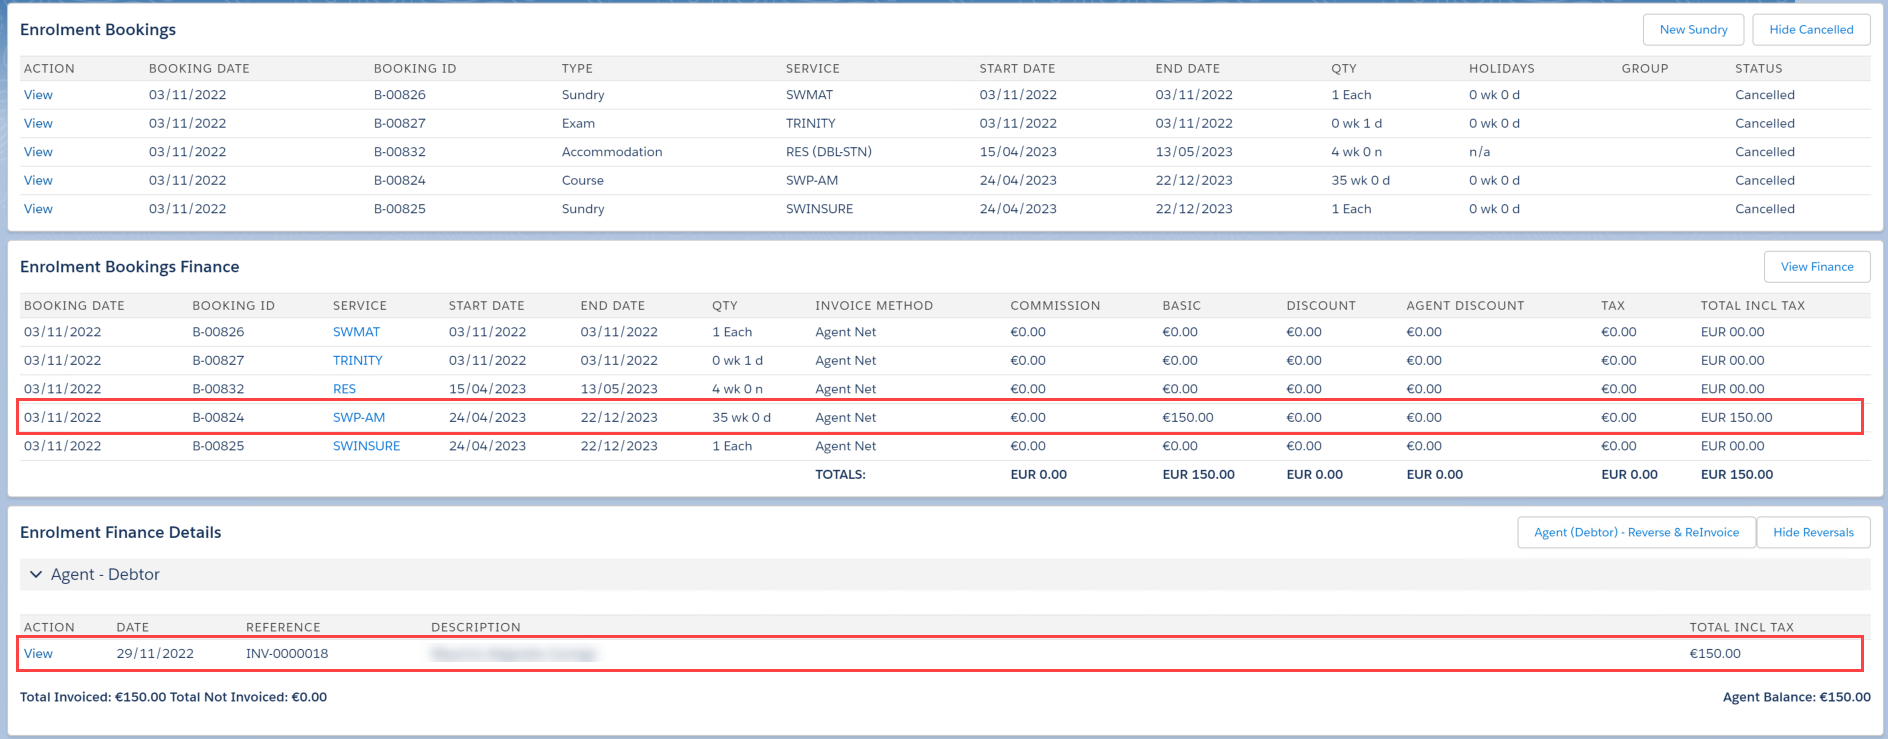
Task: Click Agent (Debtor) - Reverse & ReInvoice
Action: pyautogui.click(x=1636, y=533)
